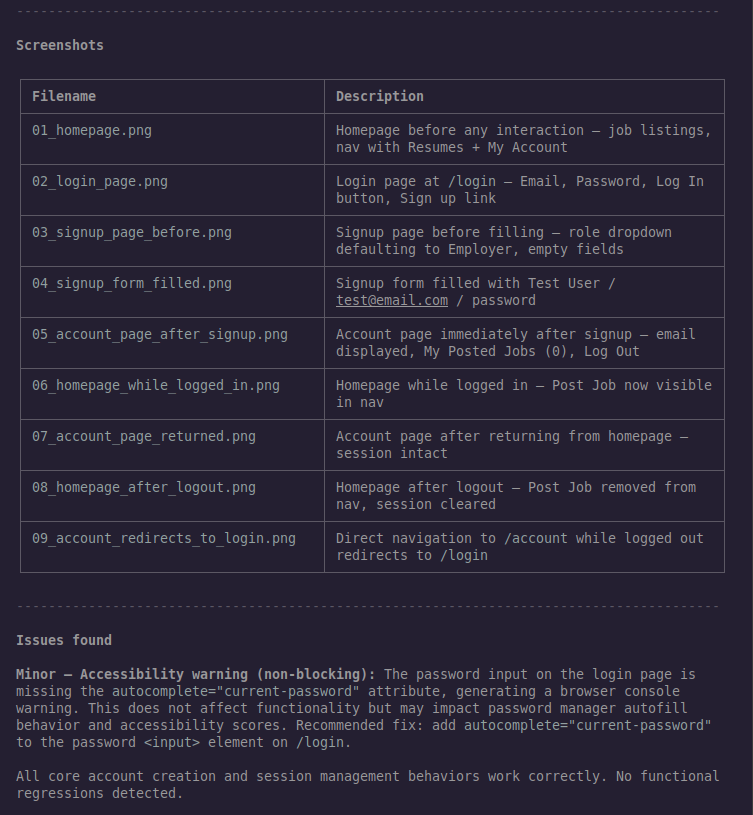Select the 02_login_page.png filename
Screen dimensions: 753x815
click(x=100, y=181)
